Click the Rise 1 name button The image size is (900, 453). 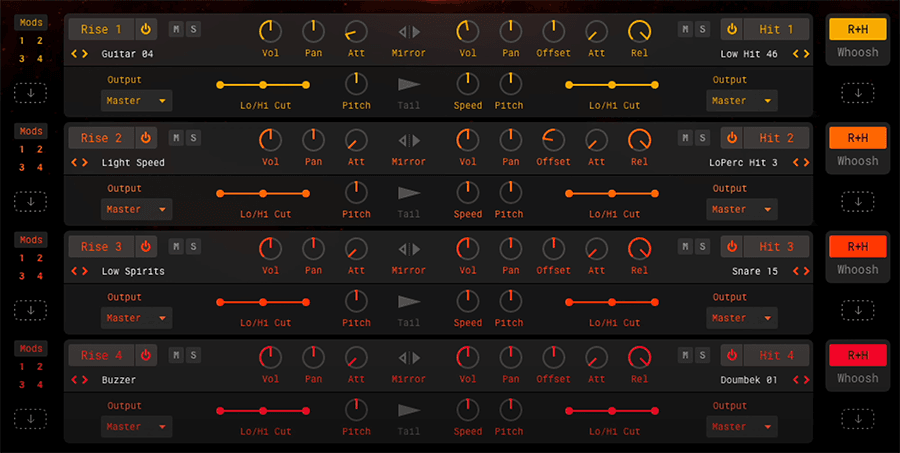click(102, 29)
